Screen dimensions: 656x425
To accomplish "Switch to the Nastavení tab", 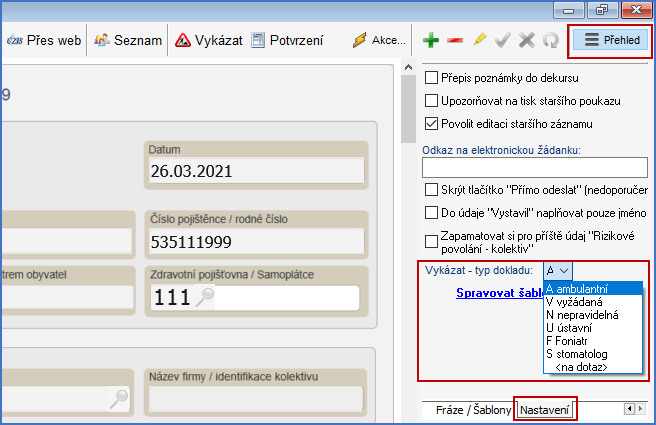I will pos(546,410).
